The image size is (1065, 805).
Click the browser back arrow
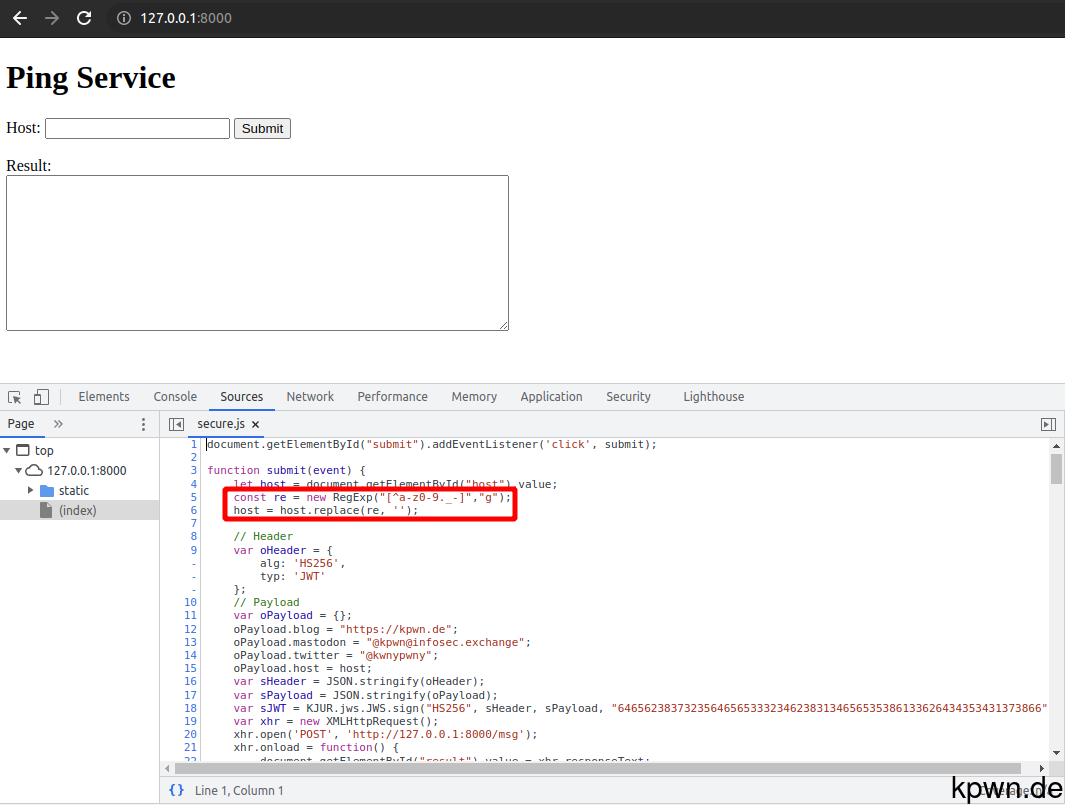pyautogui.click(x=19, y=17)
